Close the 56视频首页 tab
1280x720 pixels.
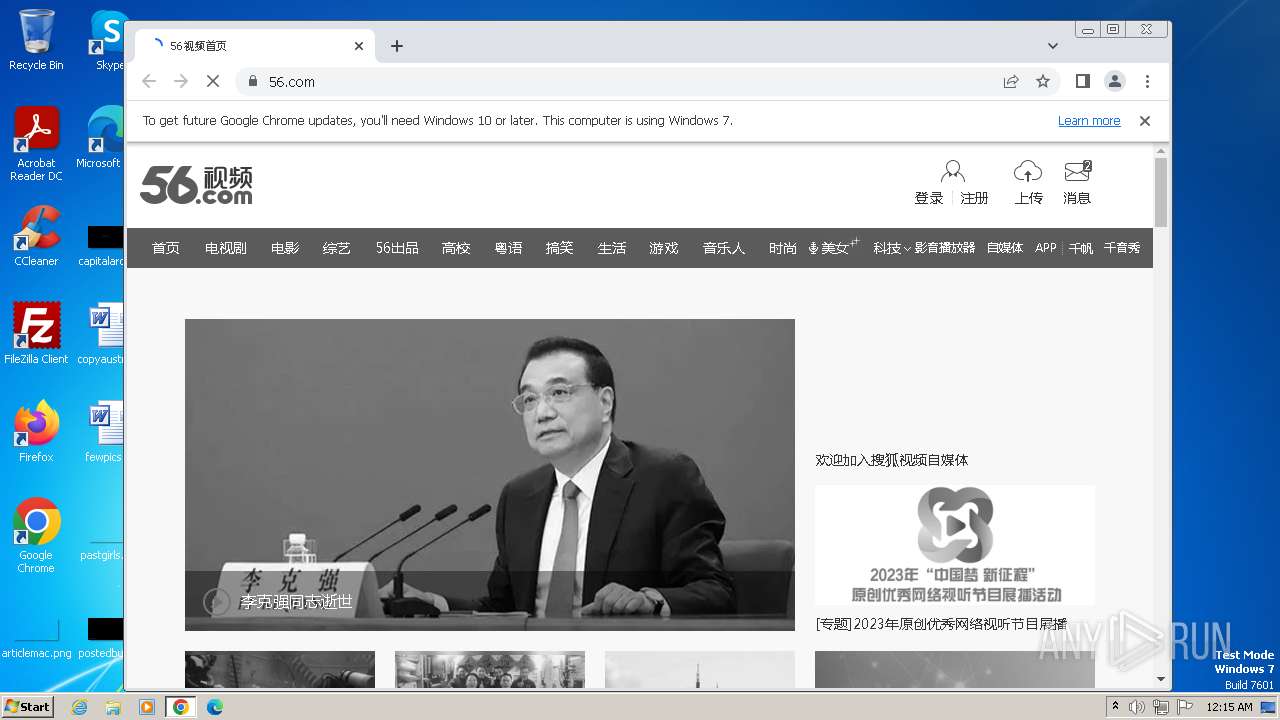[359, 46]
